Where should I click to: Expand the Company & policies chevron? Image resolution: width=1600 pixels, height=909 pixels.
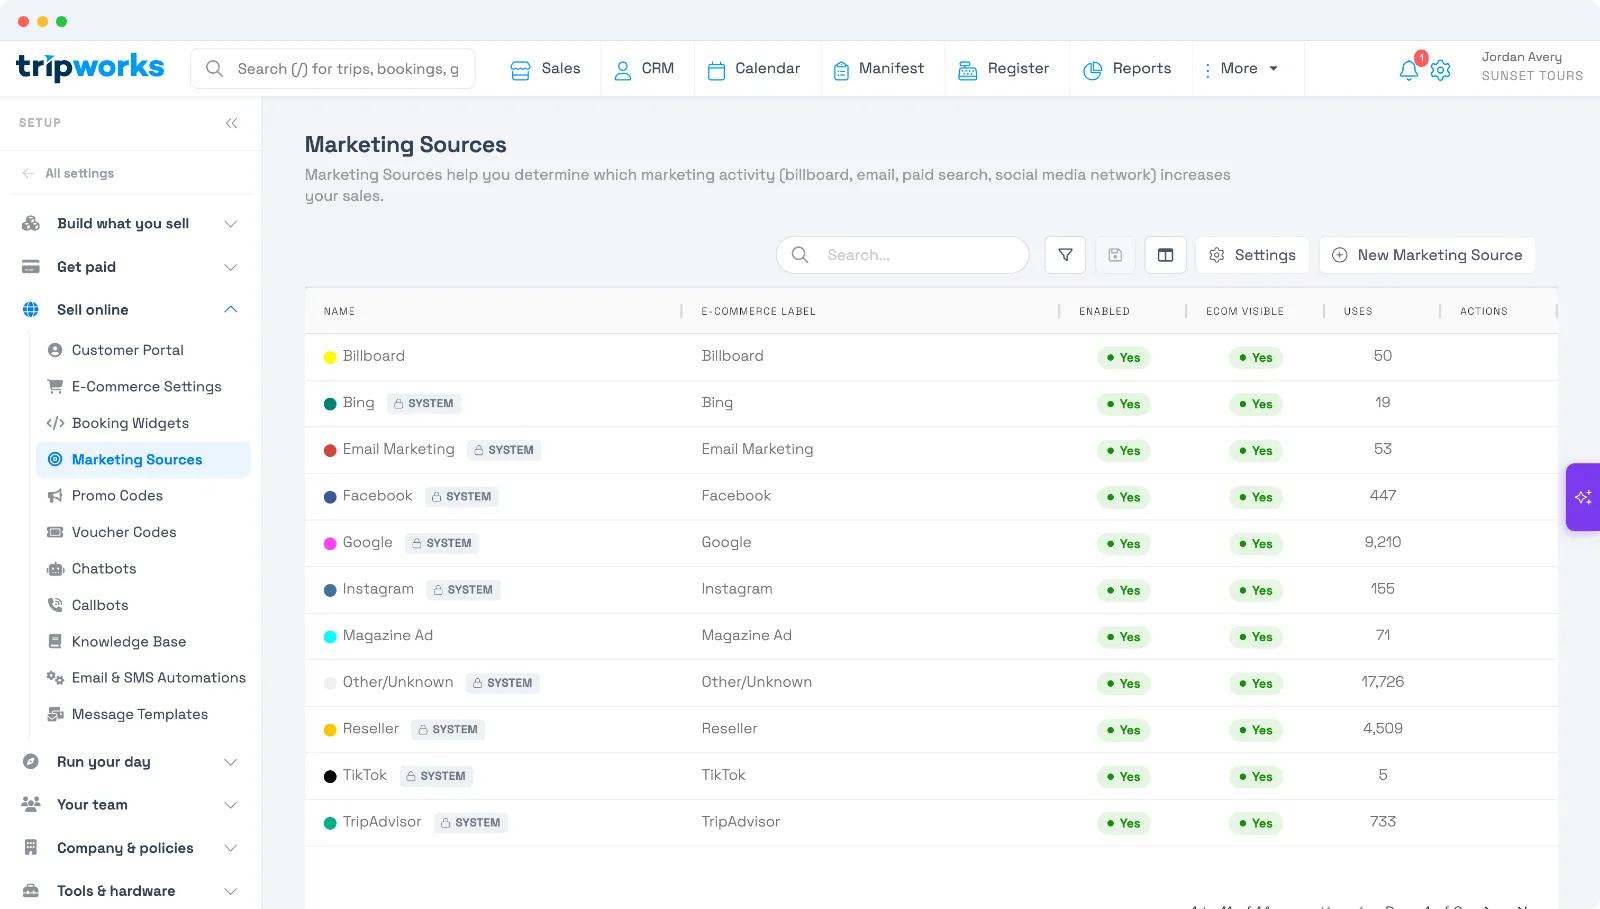point(231,848)
